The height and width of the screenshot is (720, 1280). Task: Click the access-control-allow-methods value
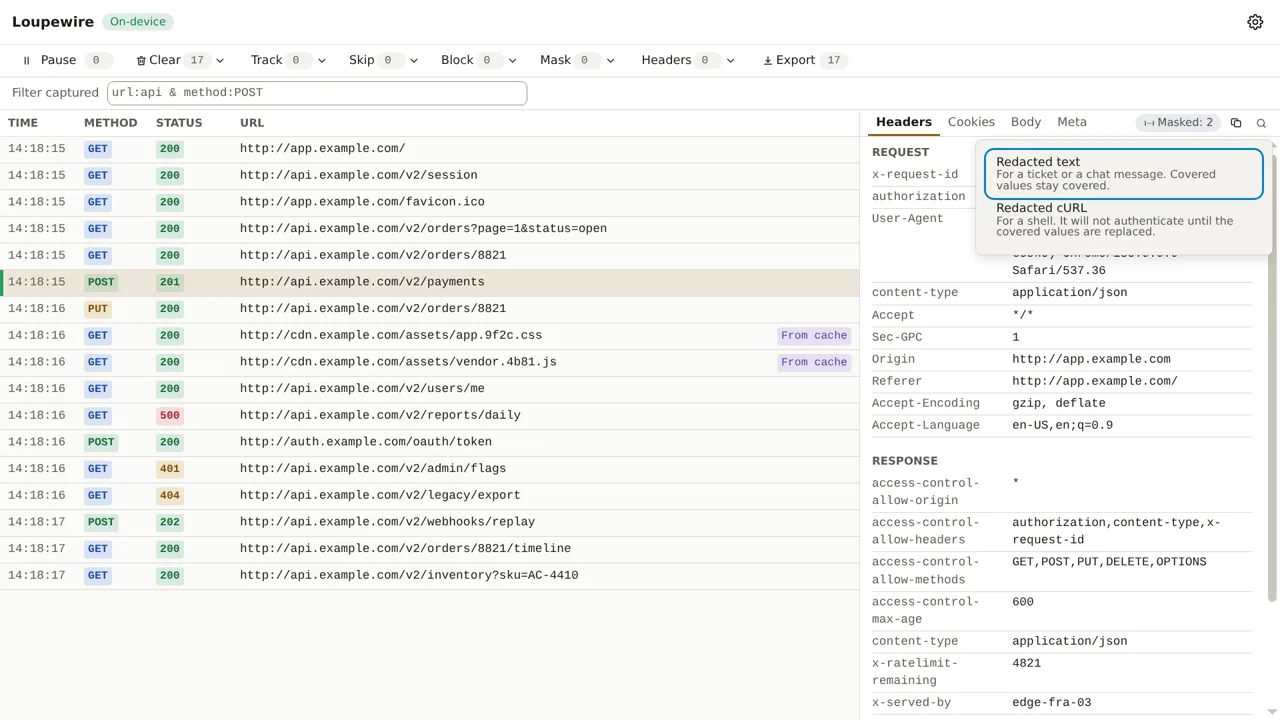click(x=1109, y=562)
